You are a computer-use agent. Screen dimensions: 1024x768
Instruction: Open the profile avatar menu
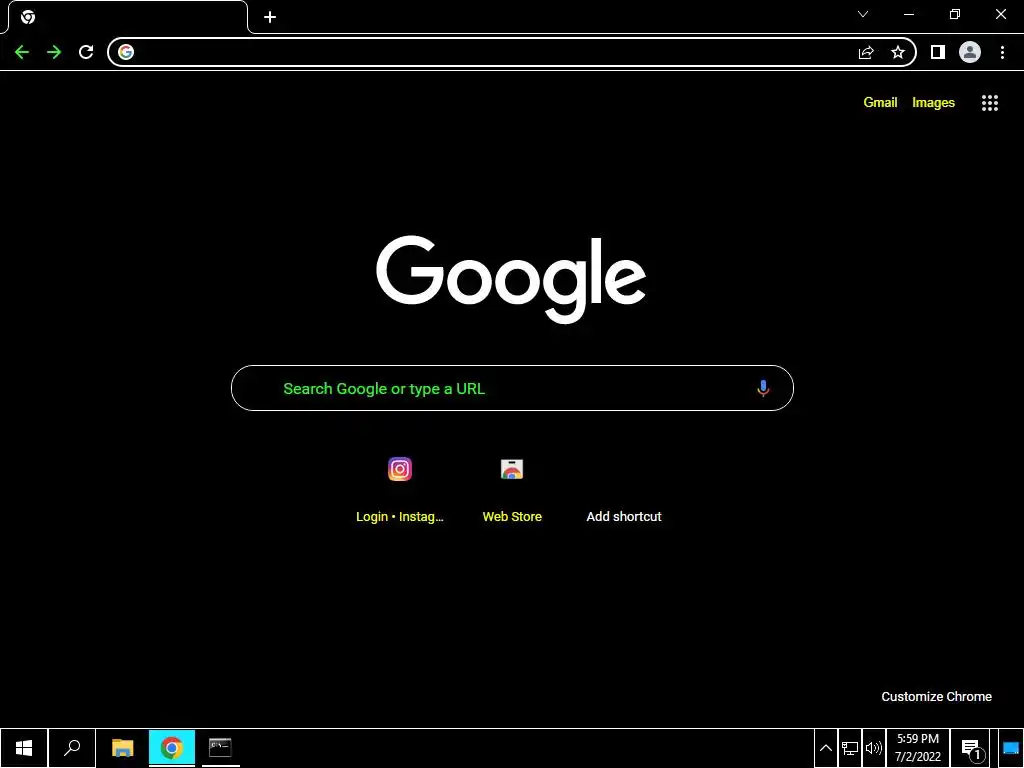point(970,52)
